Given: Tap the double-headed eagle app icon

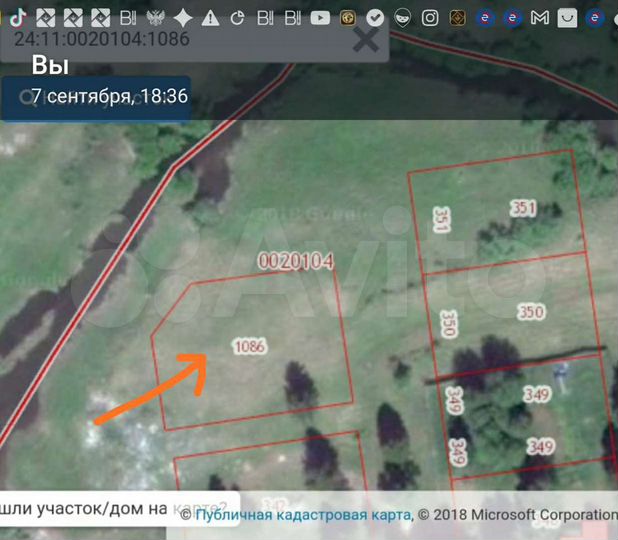Looking at the screenshot, I should pyautogui.click(x=155, y=17).
